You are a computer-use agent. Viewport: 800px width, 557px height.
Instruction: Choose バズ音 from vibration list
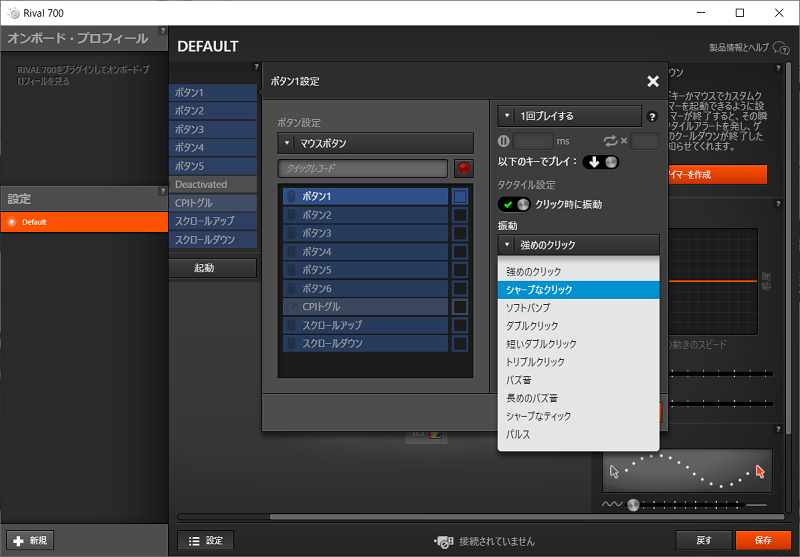579,380
